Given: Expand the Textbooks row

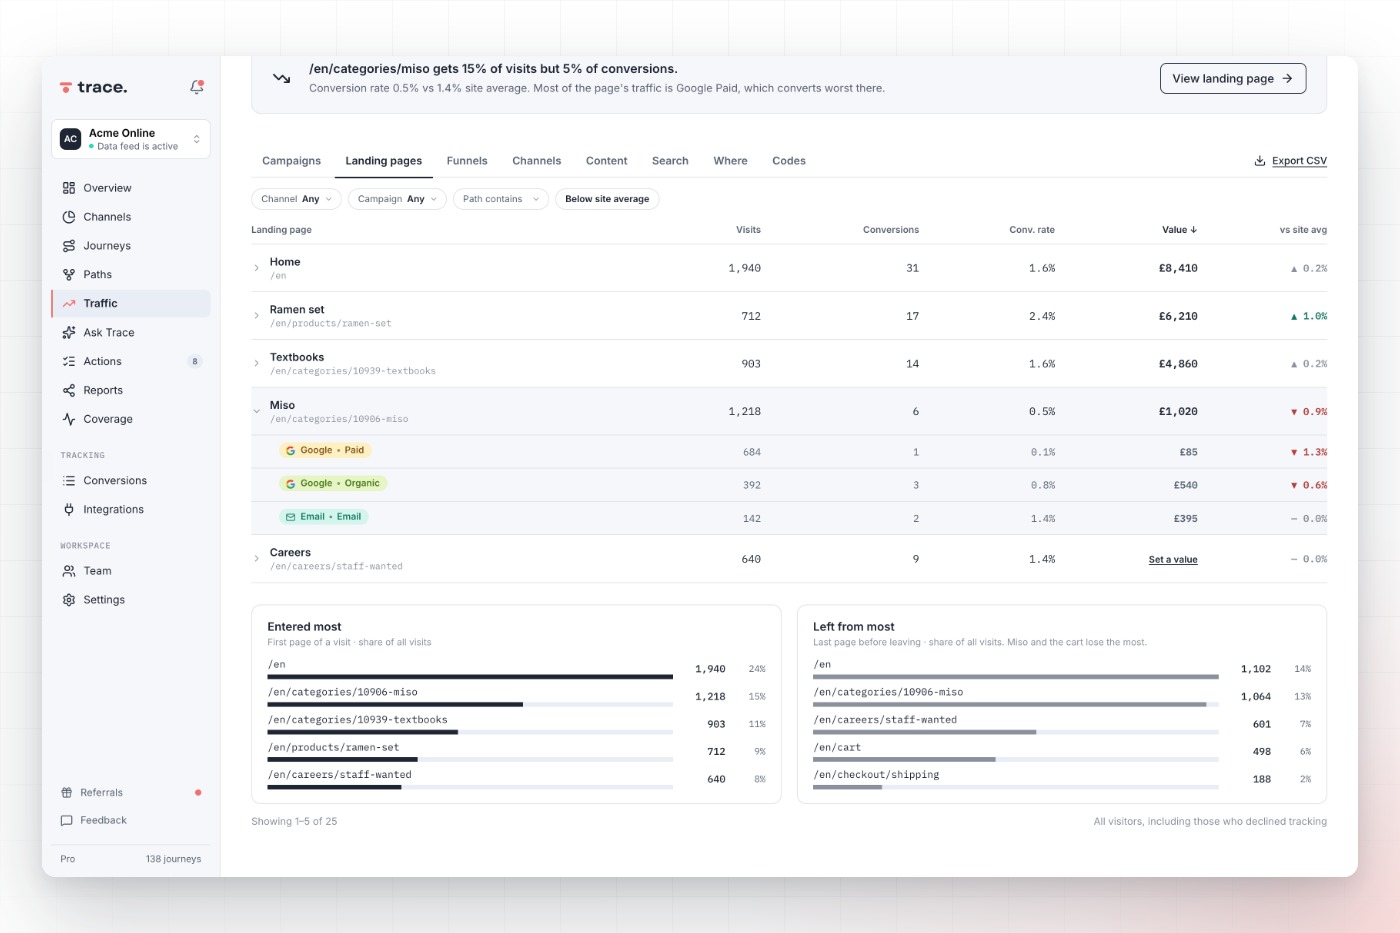Looking at the screenshot, I should tap(257, 363).
